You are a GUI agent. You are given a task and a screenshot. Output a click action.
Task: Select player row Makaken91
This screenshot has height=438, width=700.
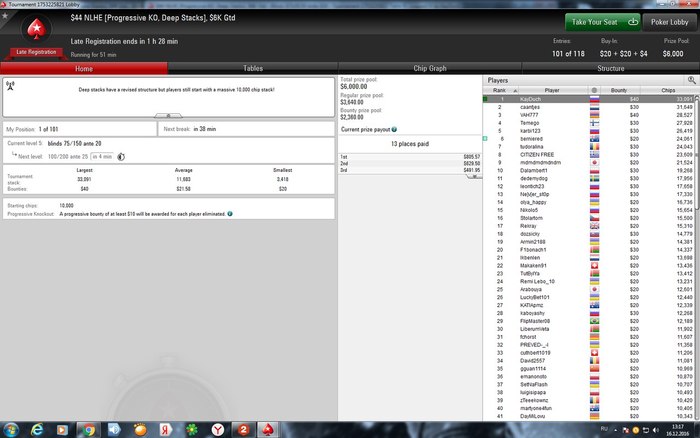click(x=588, y=266)
